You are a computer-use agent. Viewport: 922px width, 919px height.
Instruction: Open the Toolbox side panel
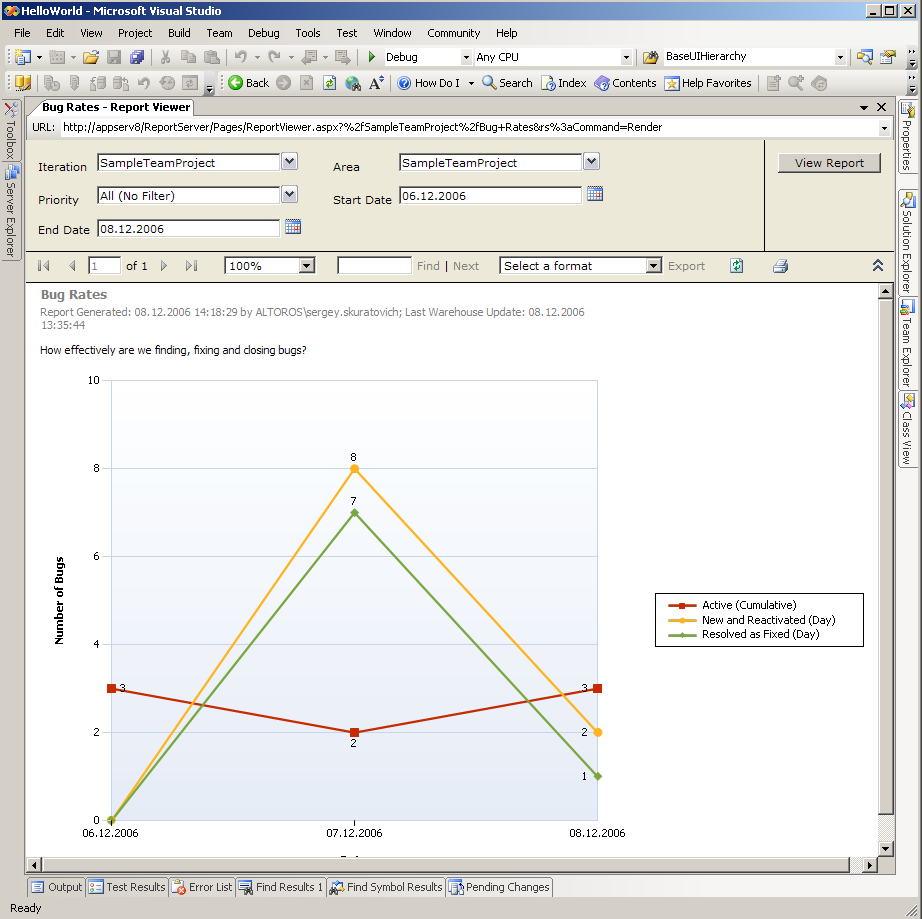(x=11, y=130)
